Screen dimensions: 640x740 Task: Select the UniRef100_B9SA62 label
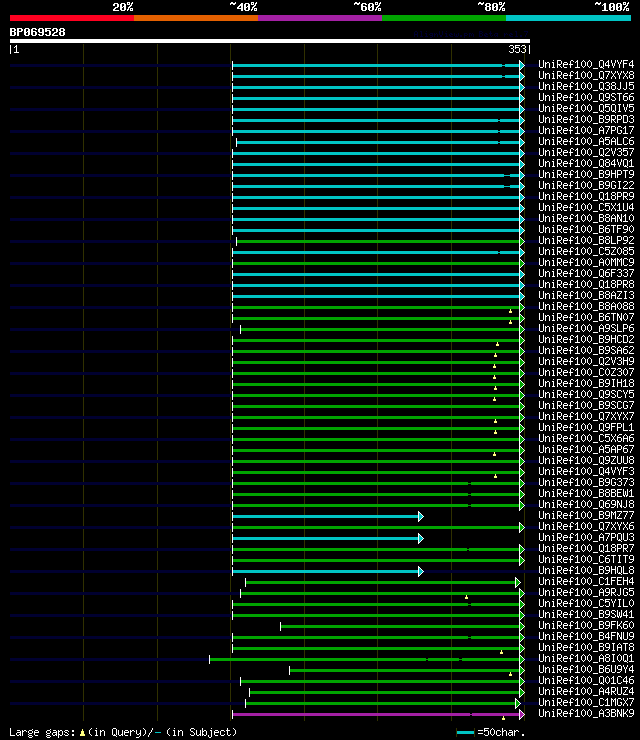tap(586, 350)
